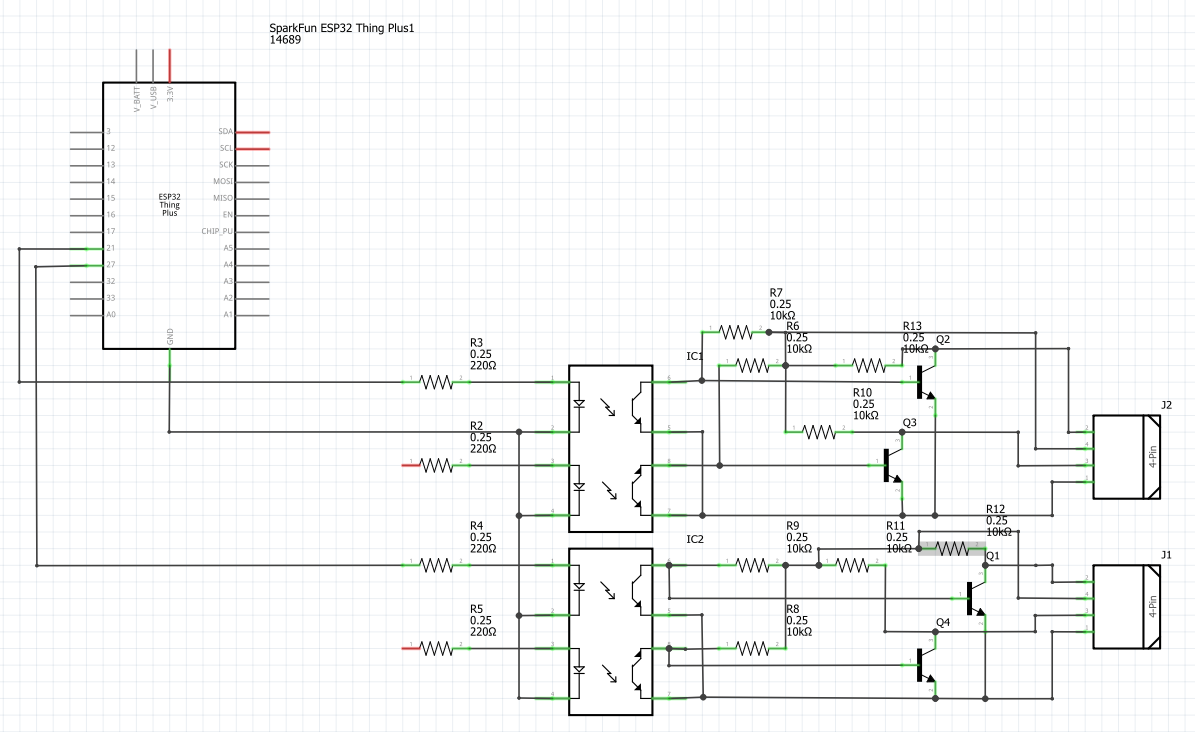This screenshot has height=732, width=1195.
Task: Select the R3 220Ω resistor symbol
Action: point(436,381)
